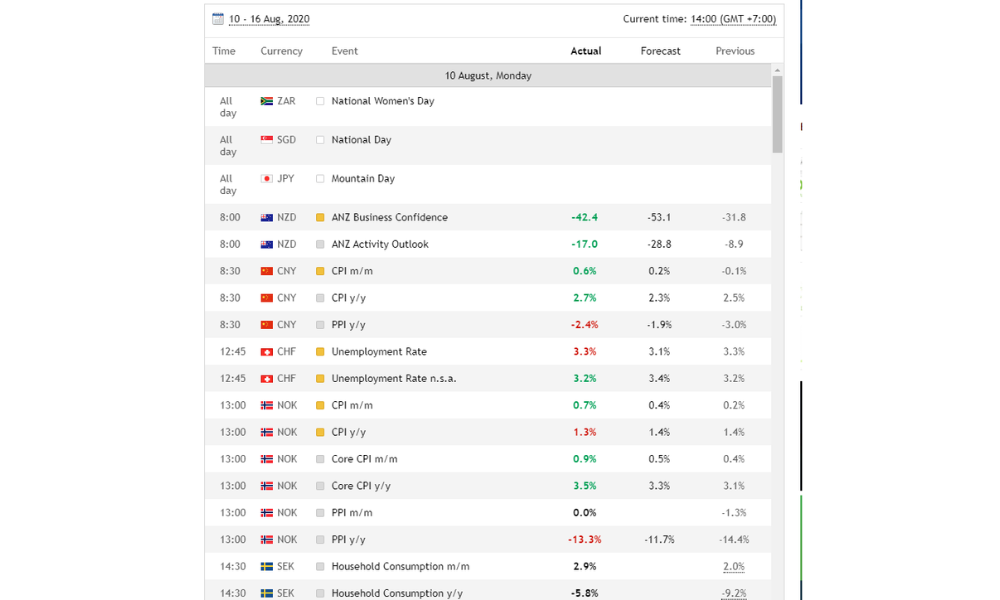Expand the Norwegian Core CPI y/y event row
The width and height of the screenshot is (1000, 600).
361,486
